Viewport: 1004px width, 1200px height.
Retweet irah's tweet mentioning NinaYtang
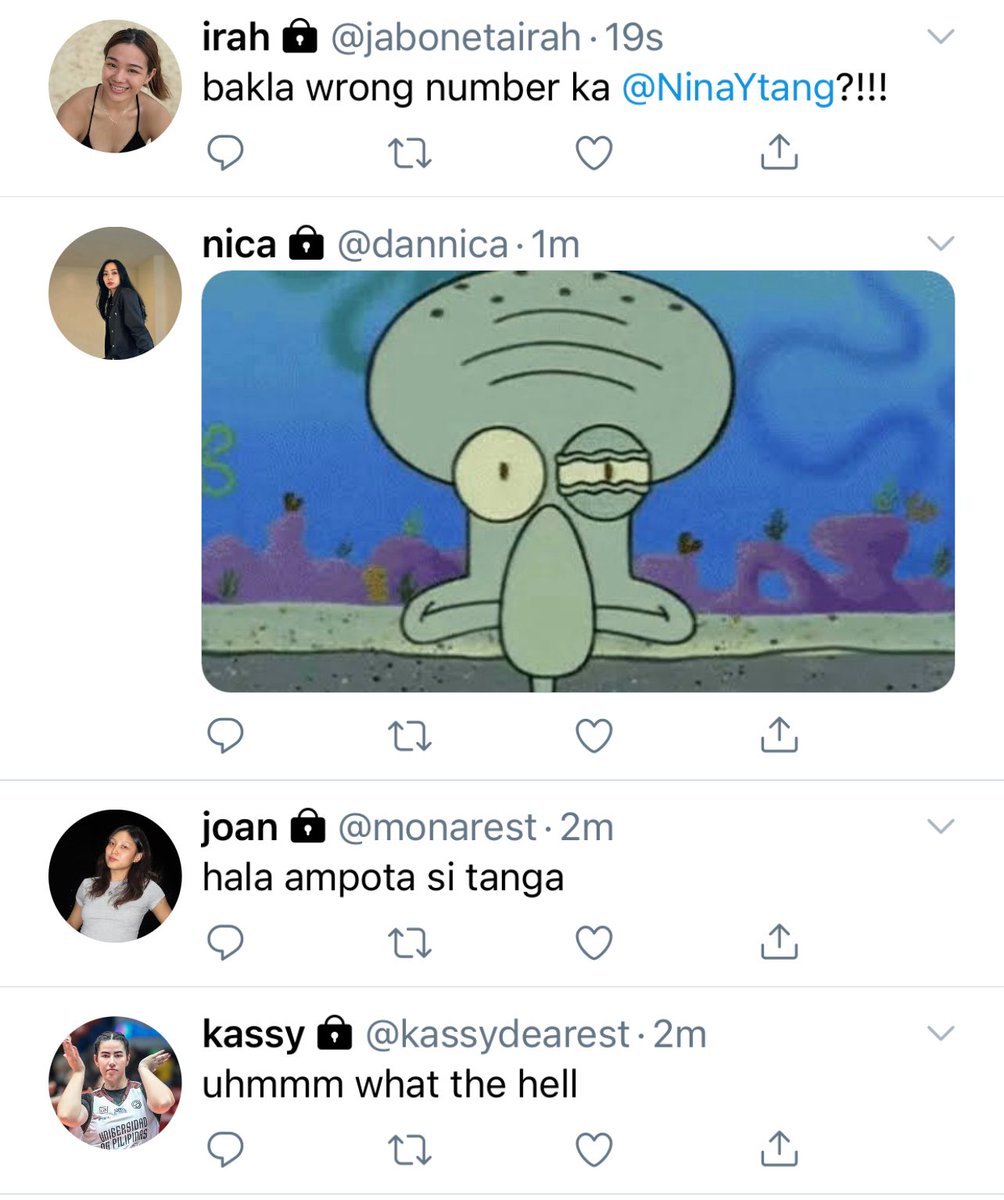click(408, 153)
